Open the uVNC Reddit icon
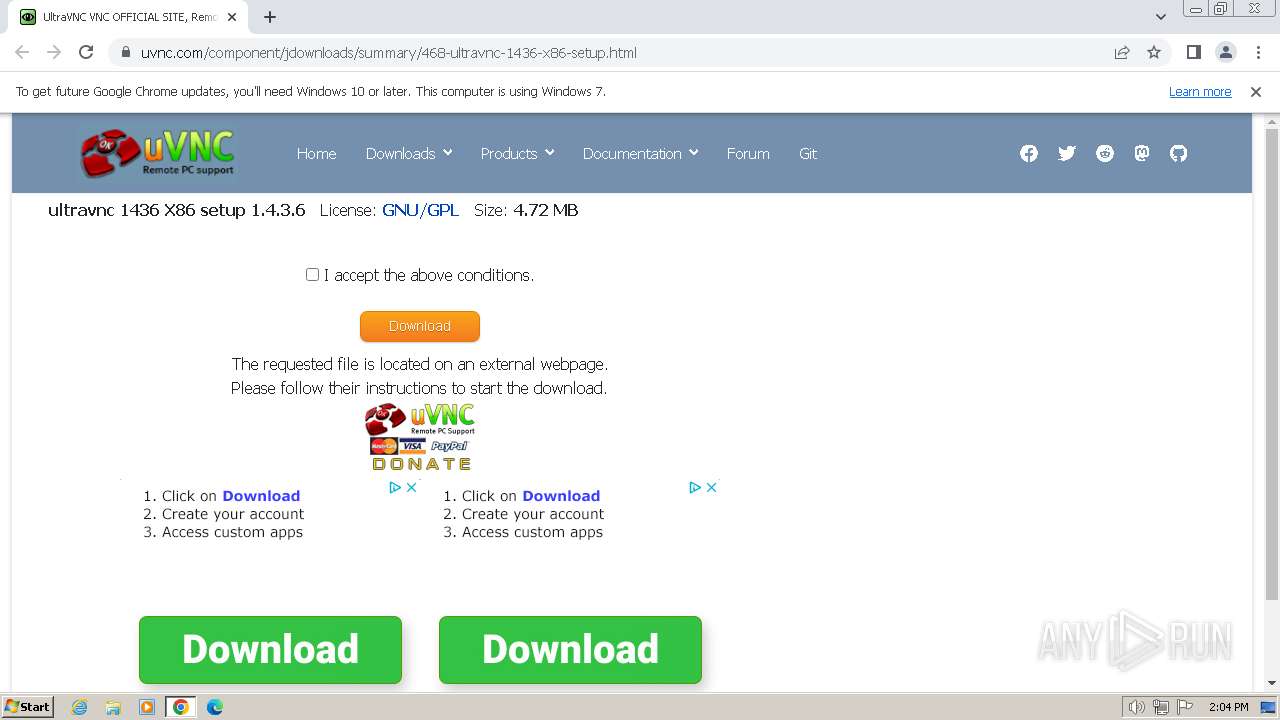 (1105, 153)
